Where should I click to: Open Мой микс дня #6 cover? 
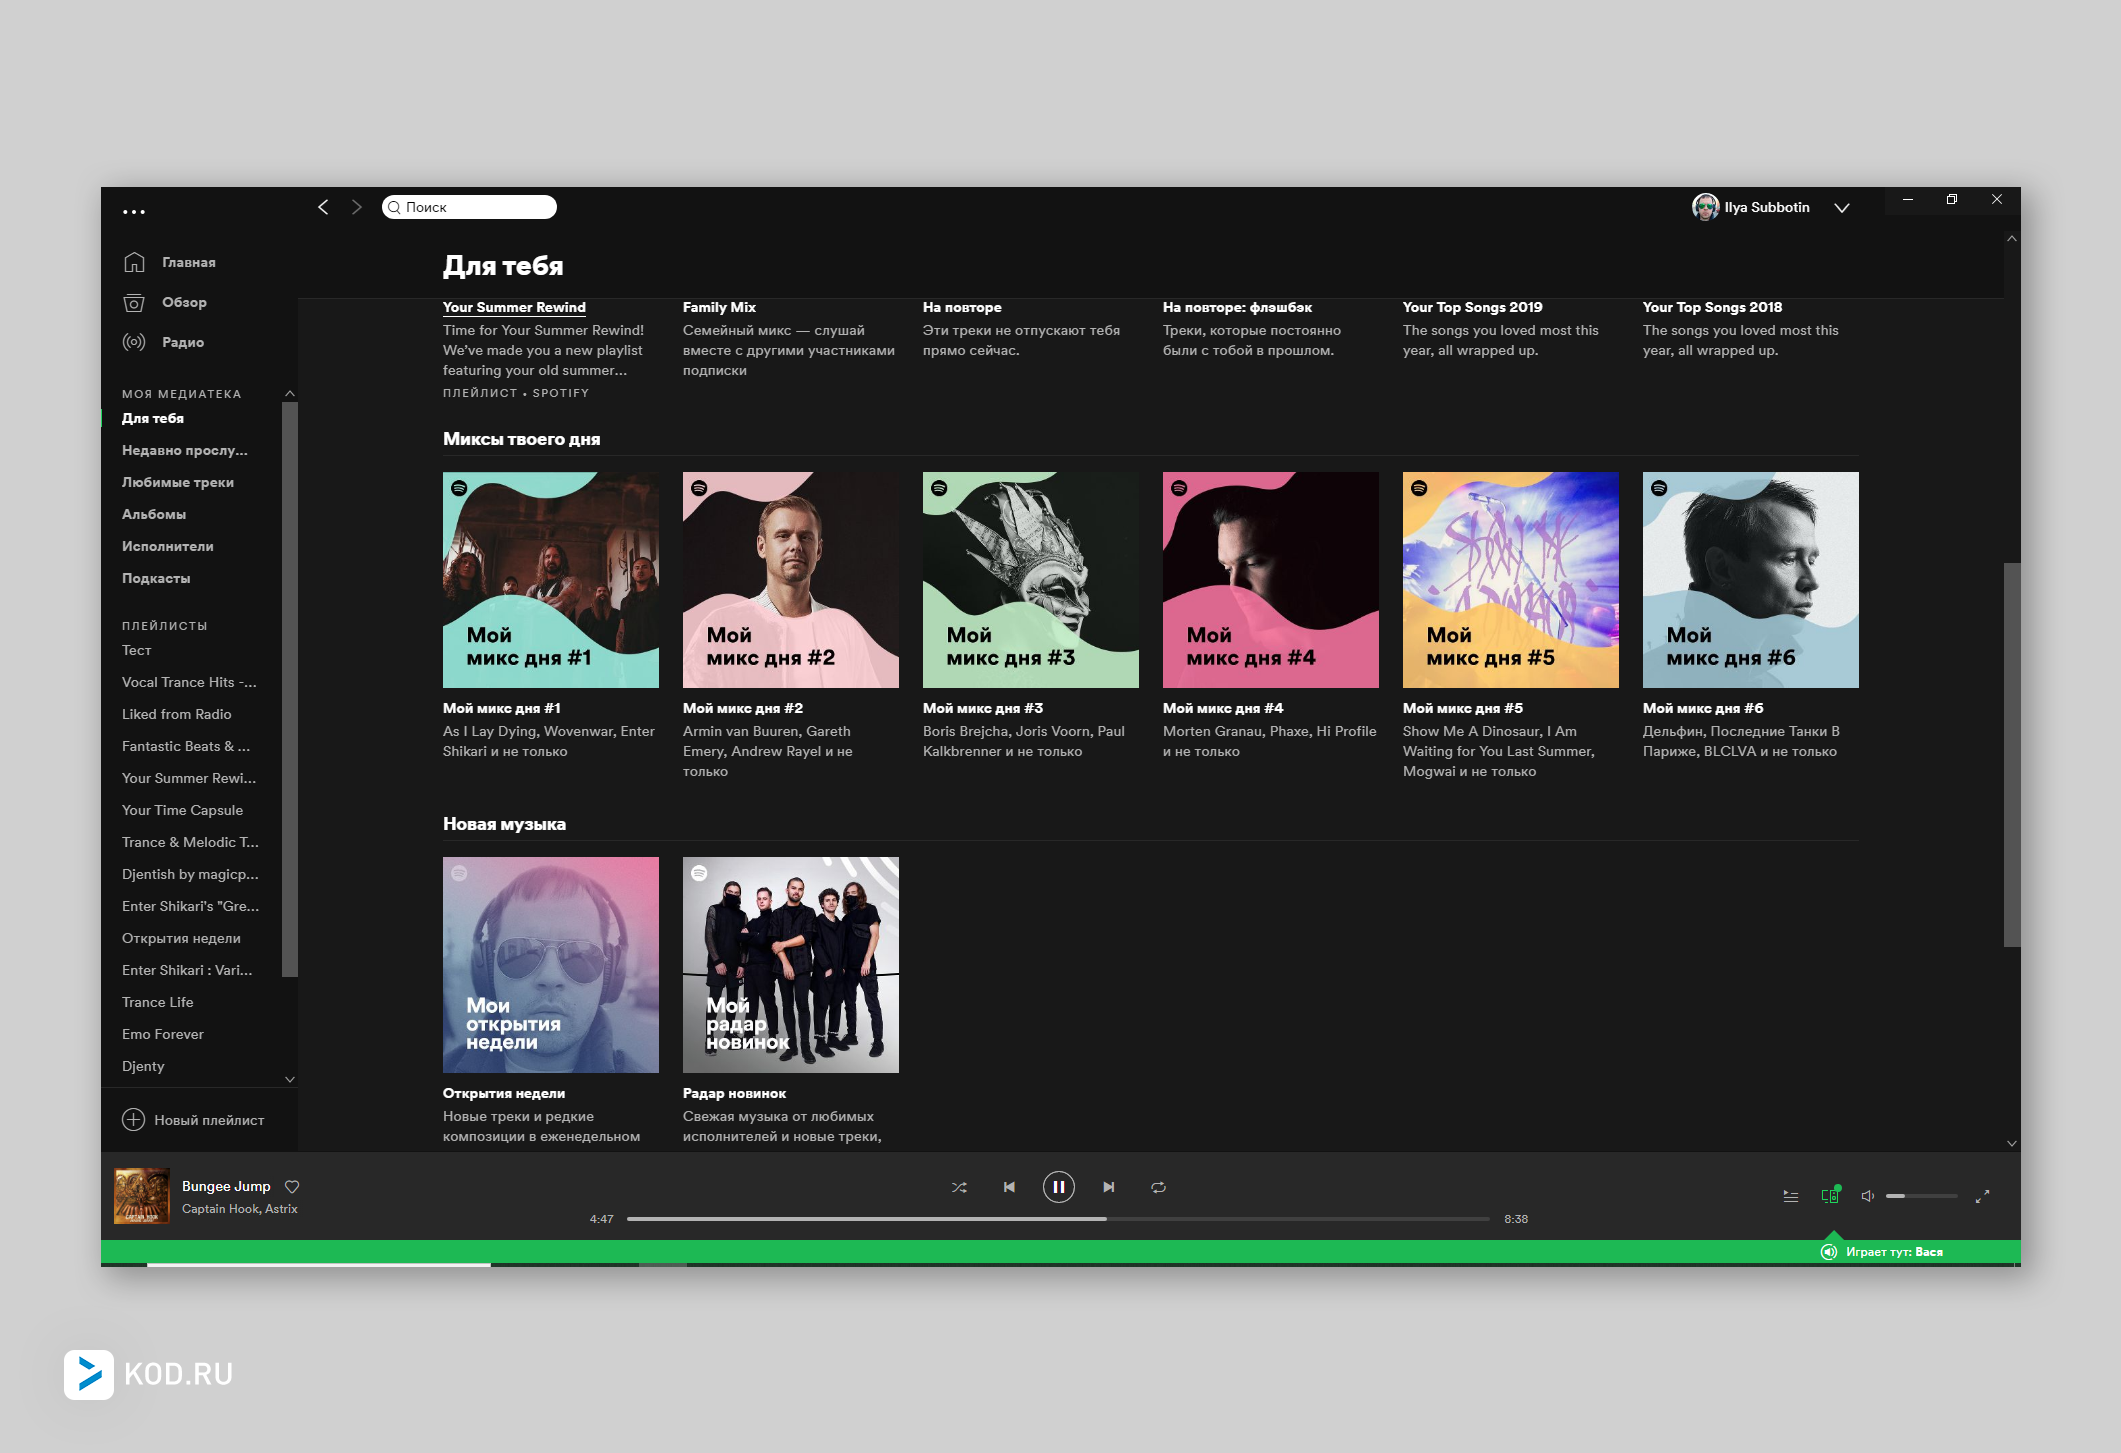tap(1751, 580)
